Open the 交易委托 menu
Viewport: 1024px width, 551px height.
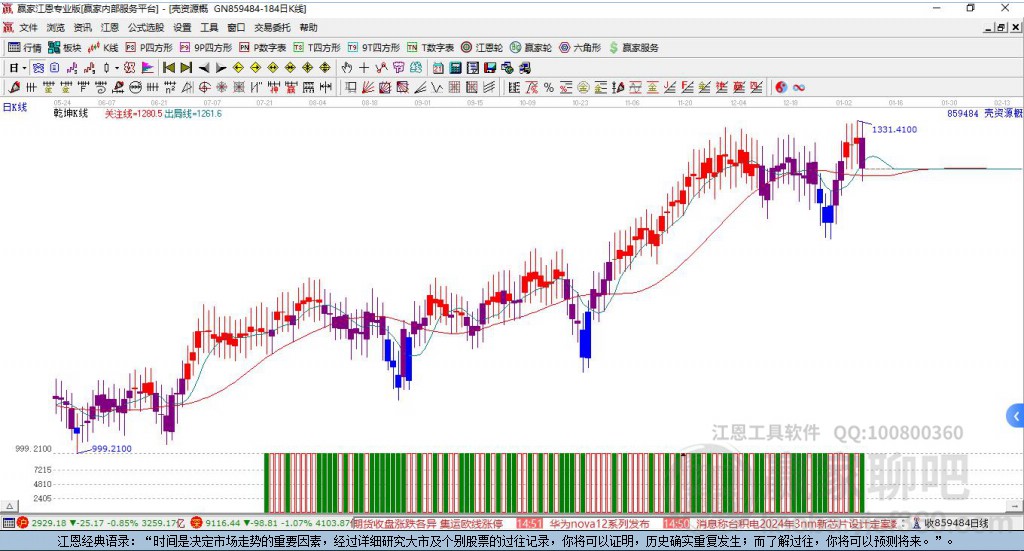tap(272, 27)
